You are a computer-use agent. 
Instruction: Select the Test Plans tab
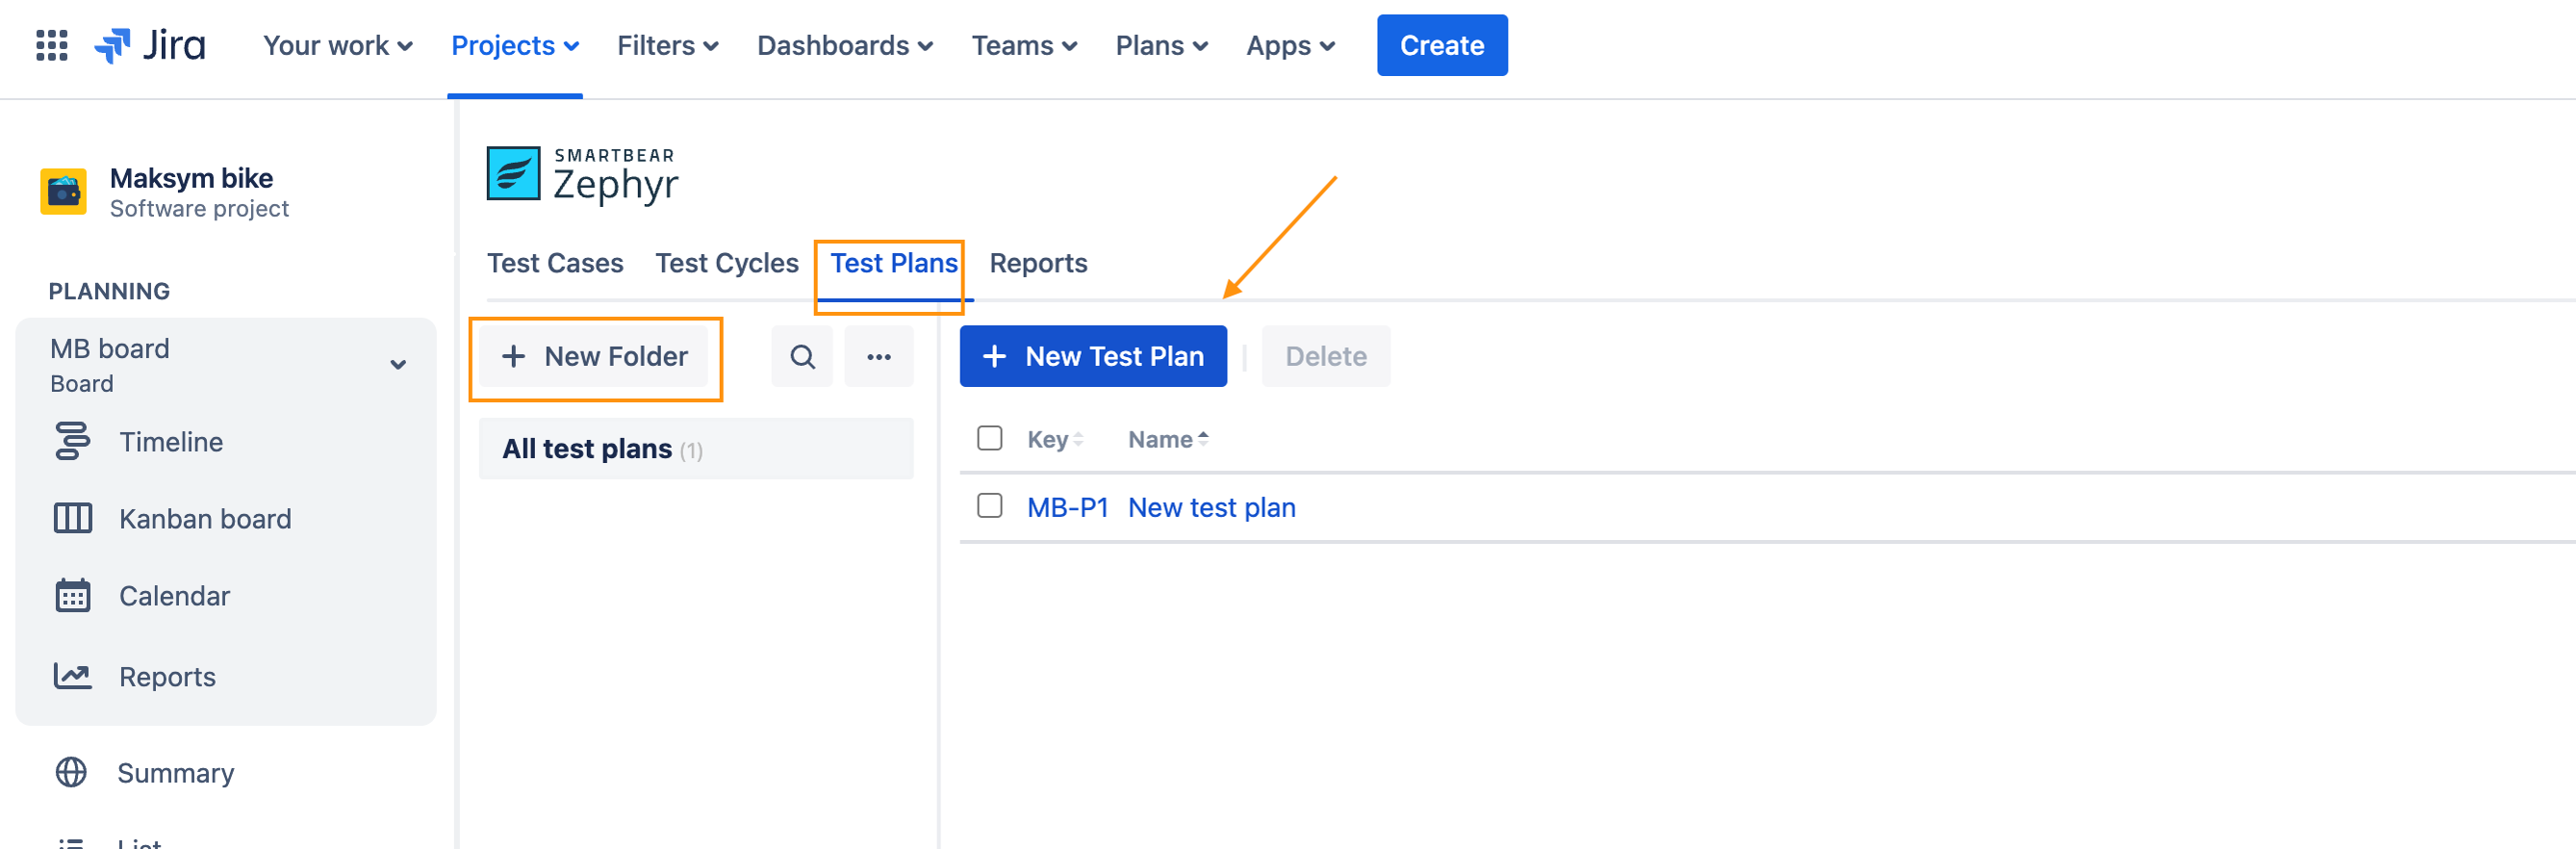894,263
